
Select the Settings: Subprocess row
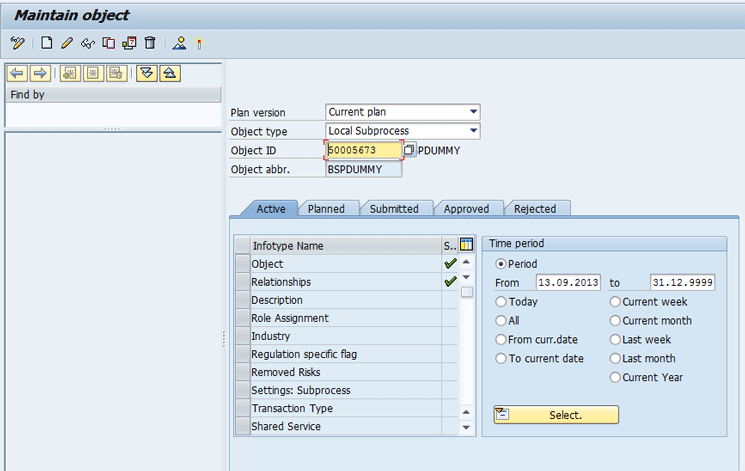(x=346, y=390)
